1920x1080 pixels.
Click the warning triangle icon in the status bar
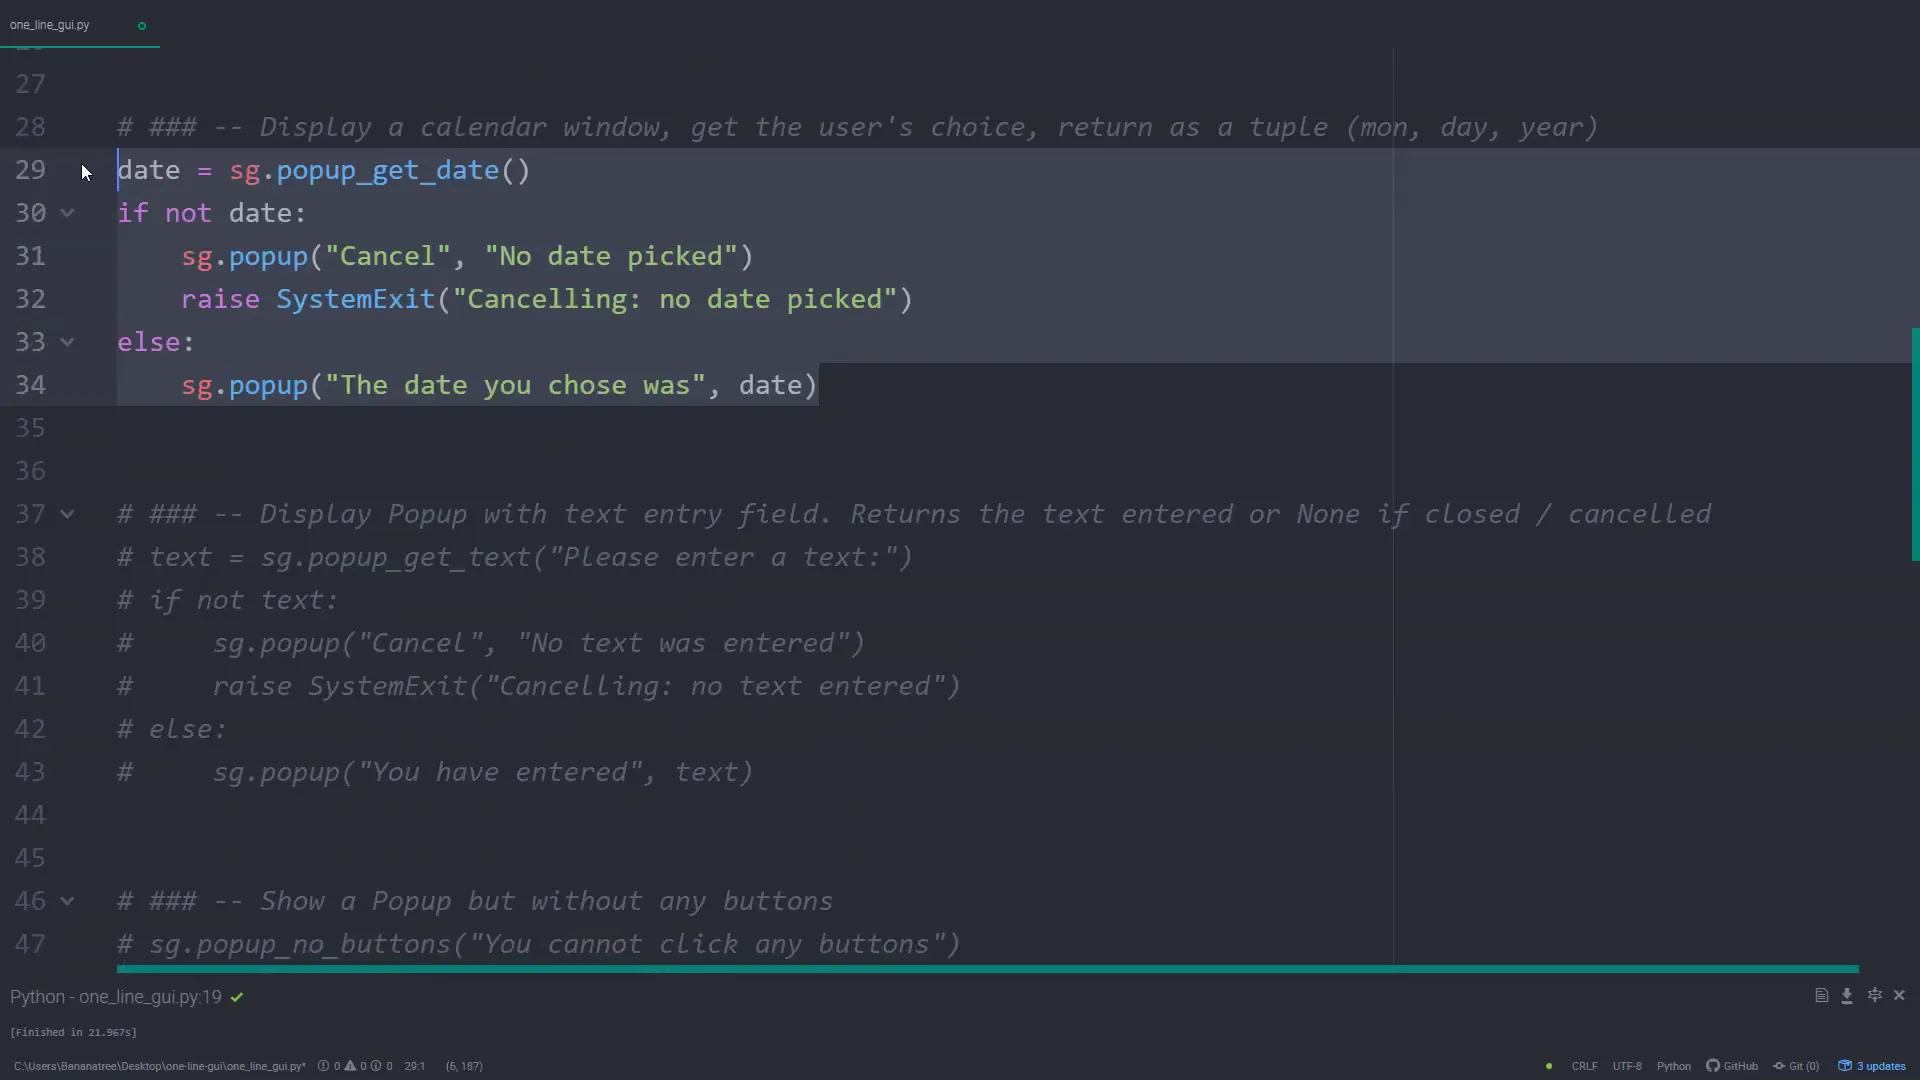pos(349,1066)
